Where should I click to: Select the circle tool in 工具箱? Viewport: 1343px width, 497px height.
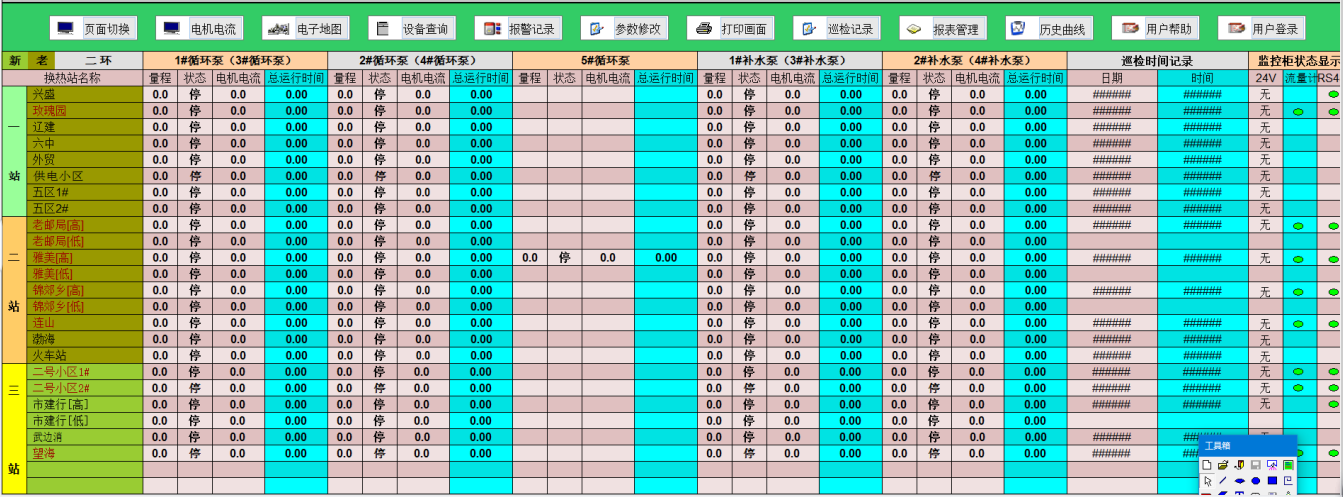[x=1256, y=481]
